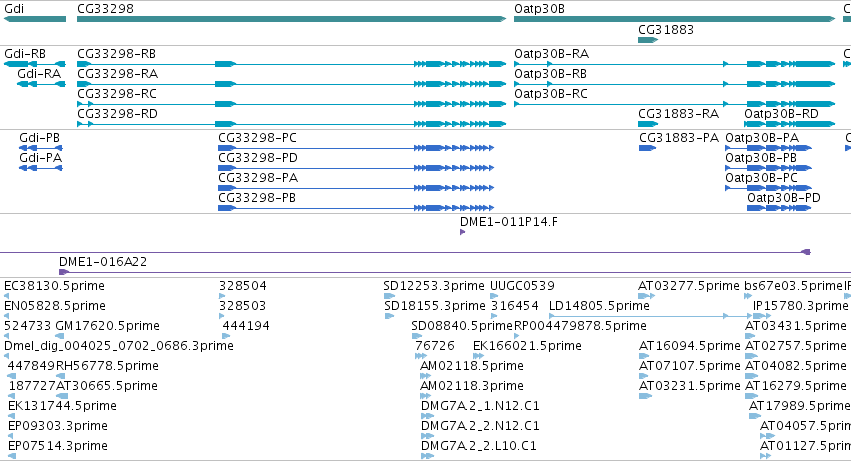This screenshot has height=461, width=851.
Task: Click the AT16094.5prime EST glyph
Action: [644, 356]
